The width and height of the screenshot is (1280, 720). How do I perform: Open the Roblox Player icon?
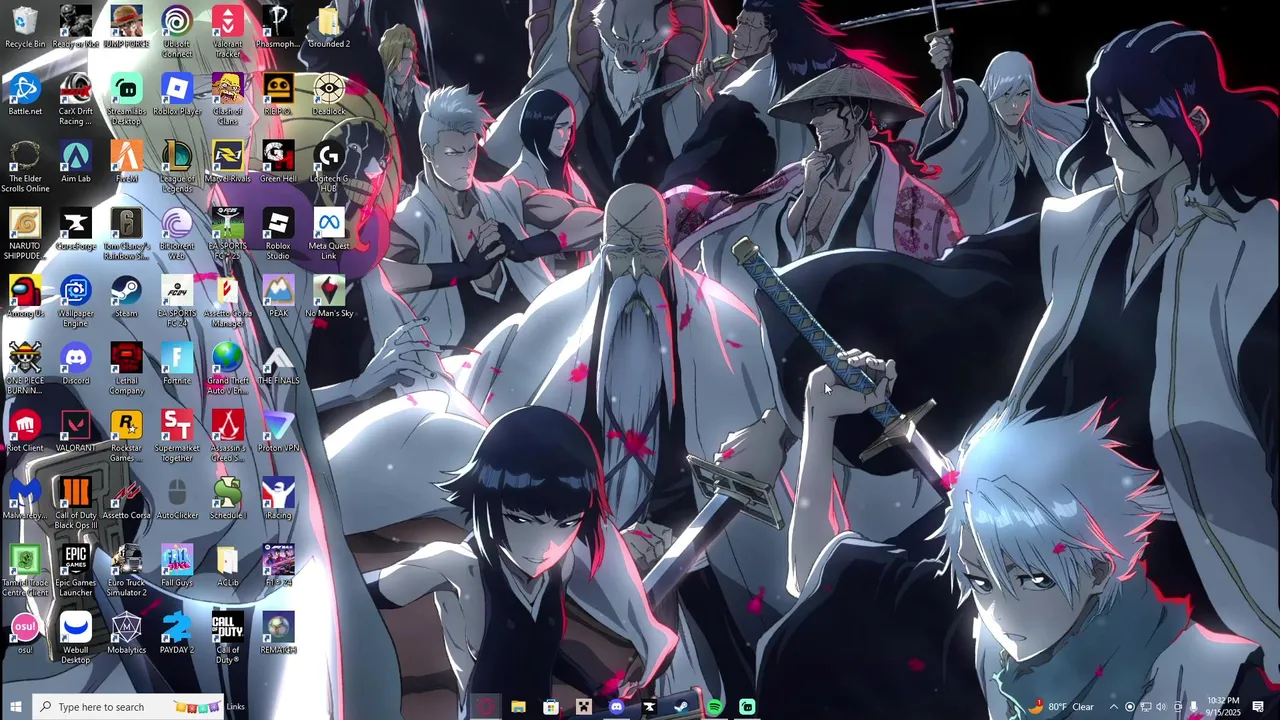click(x=177, y=95)
